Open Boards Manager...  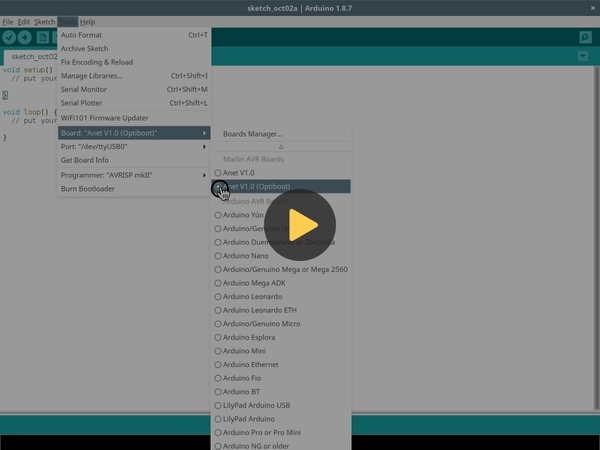(281, 134)
